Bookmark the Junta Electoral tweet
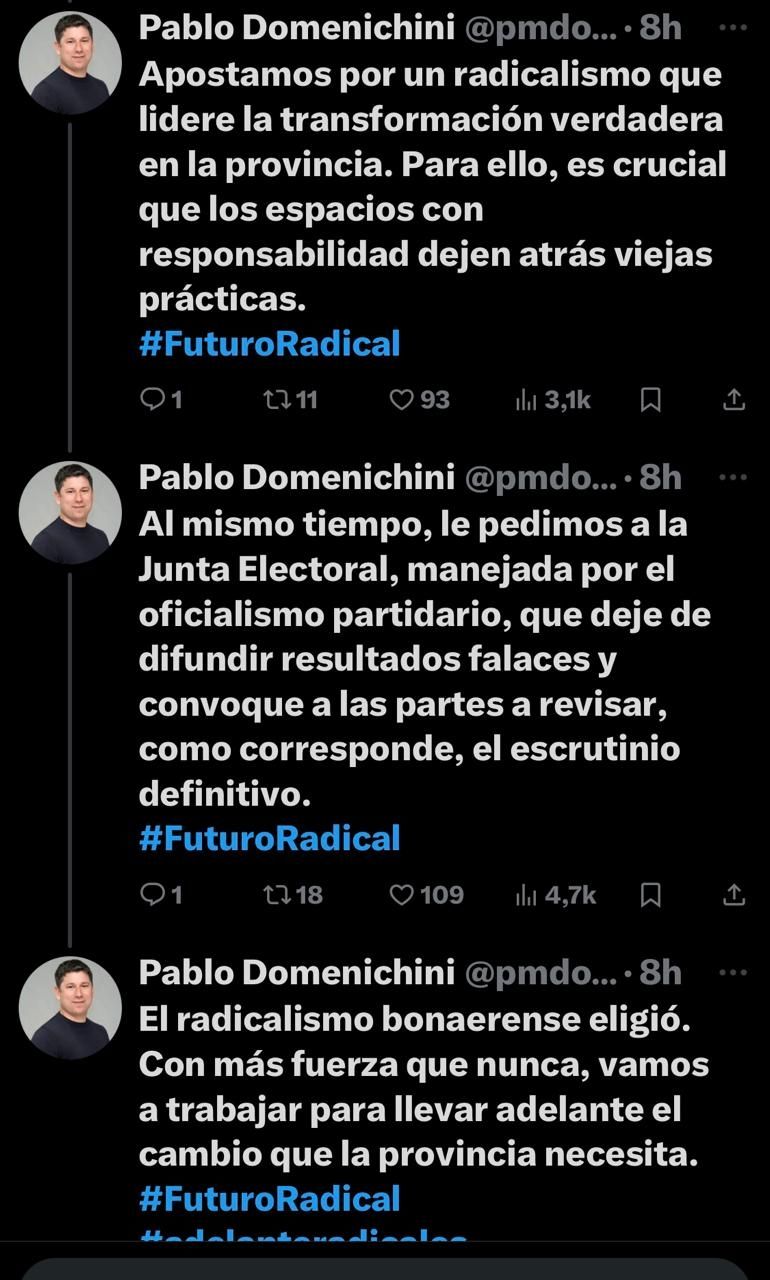The width and height of the screenshot is (770, 1280). point(650,894)
